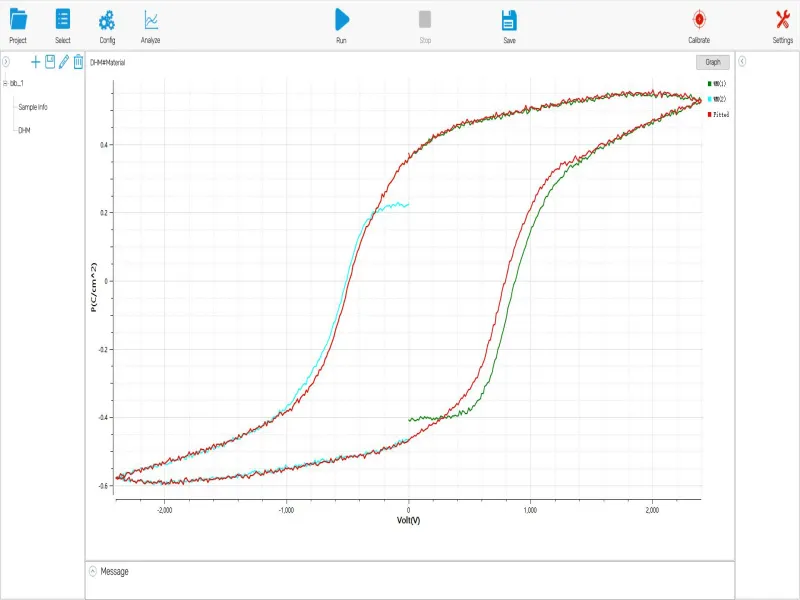
Task: Delete selected item using the trash icon
Action: pos(78,62)
